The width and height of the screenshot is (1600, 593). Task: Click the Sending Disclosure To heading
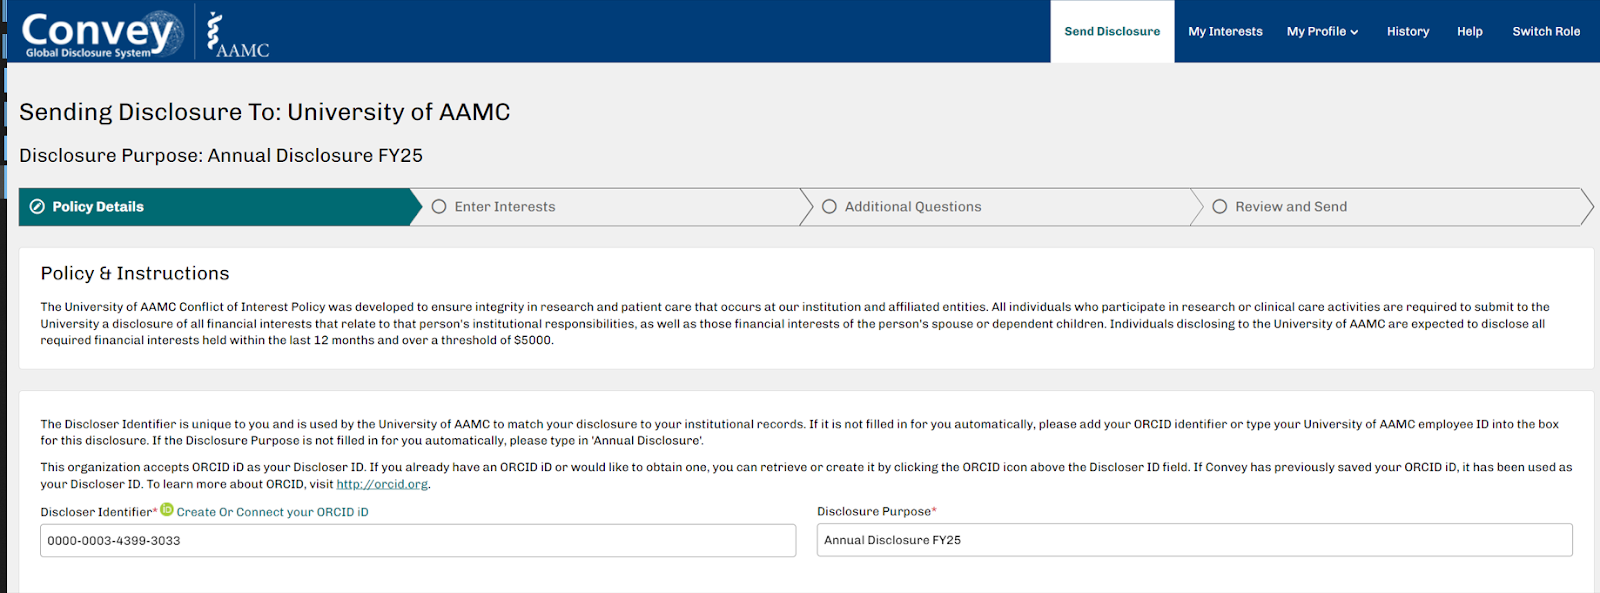click(x=264, y=112)
